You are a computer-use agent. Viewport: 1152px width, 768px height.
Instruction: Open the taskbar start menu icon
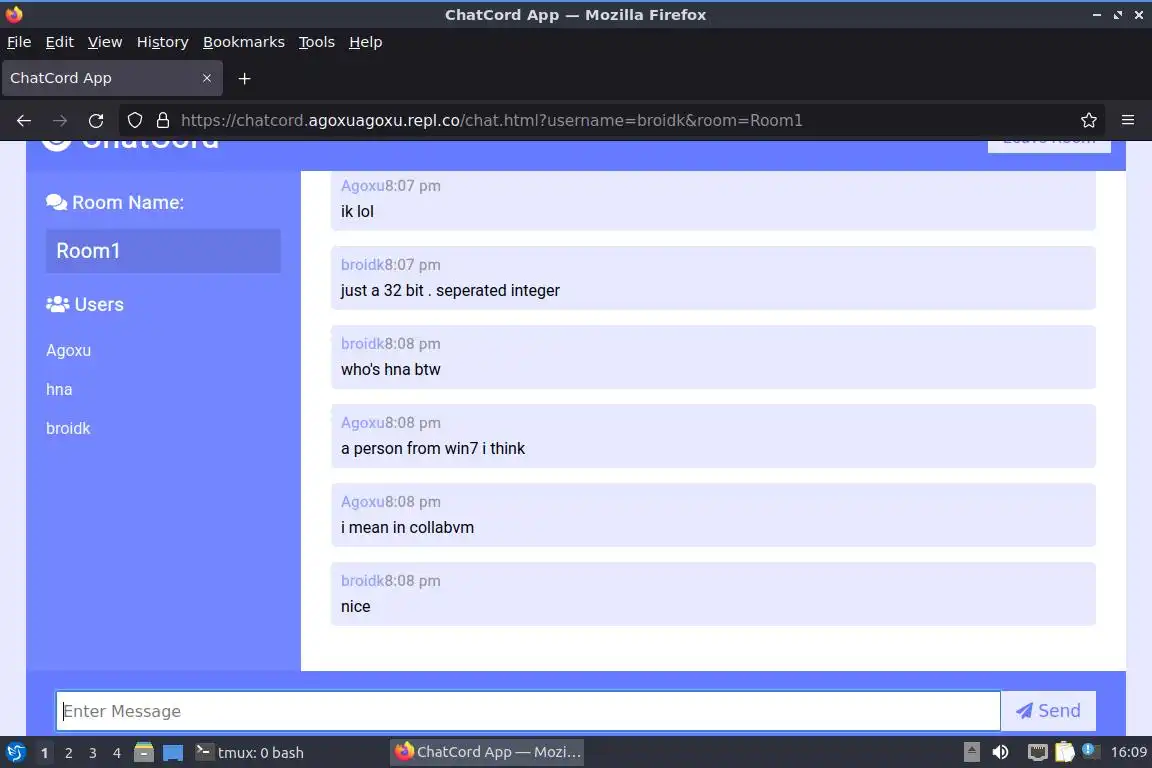(x=15, y=753)
